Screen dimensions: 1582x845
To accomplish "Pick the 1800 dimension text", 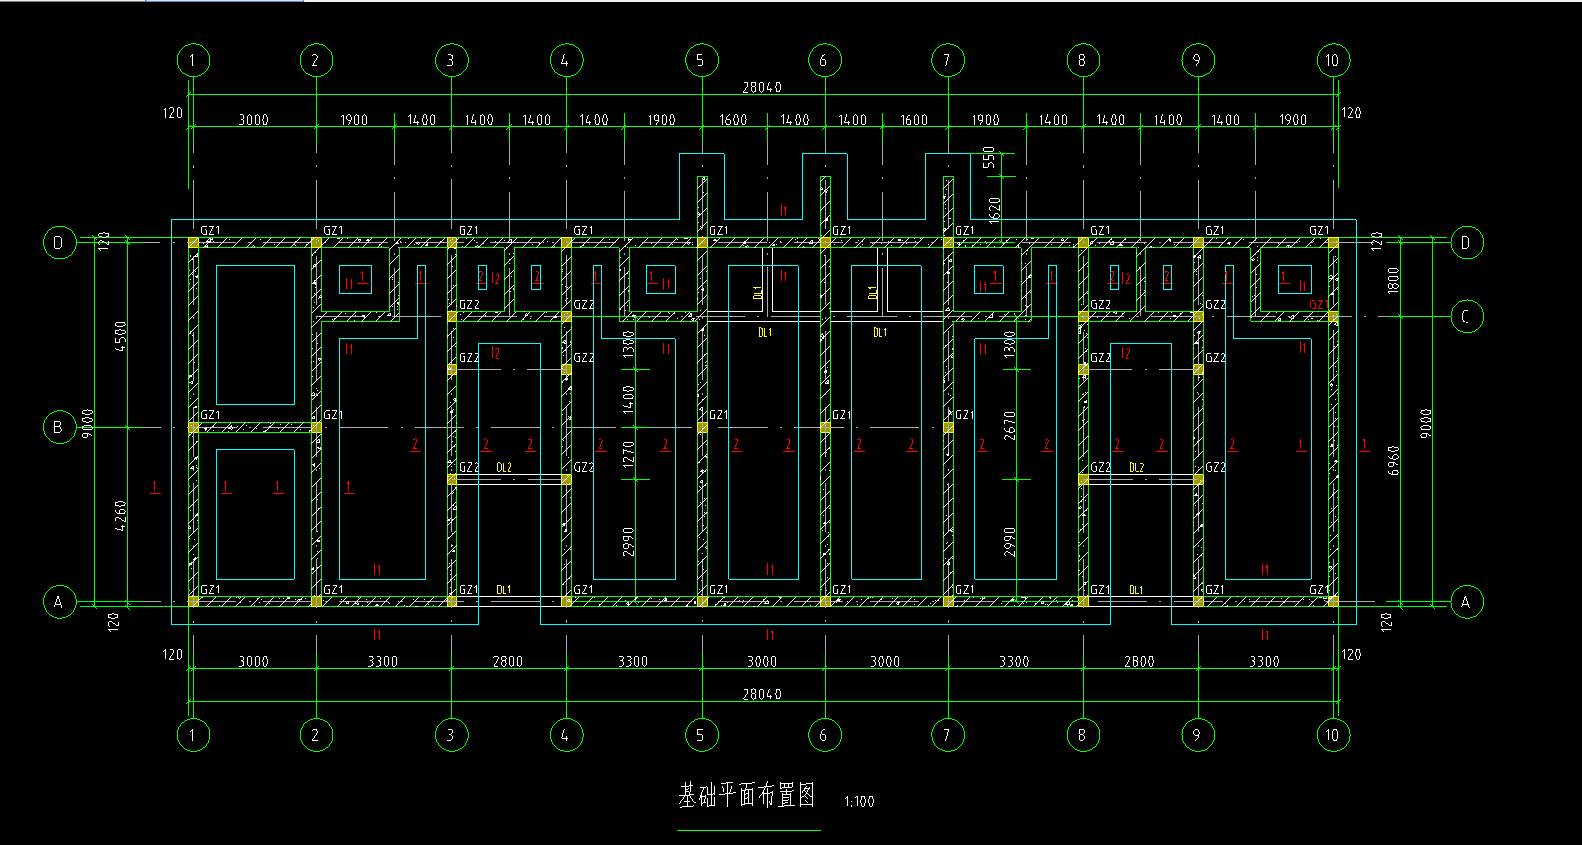I will point(1393,280).
